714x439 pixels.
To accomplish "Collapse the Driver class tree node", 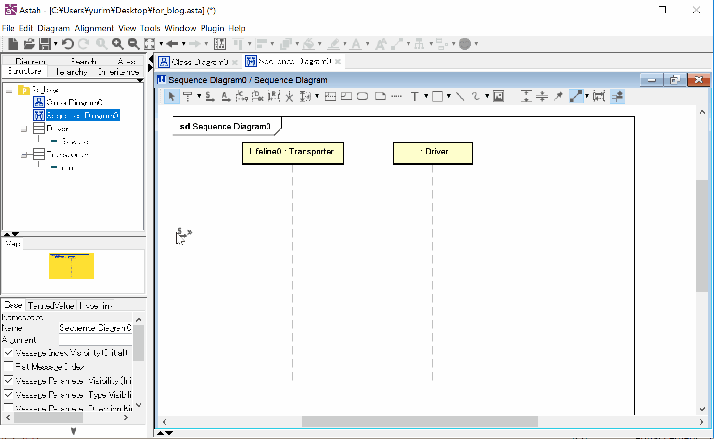I will coord(24,129).
